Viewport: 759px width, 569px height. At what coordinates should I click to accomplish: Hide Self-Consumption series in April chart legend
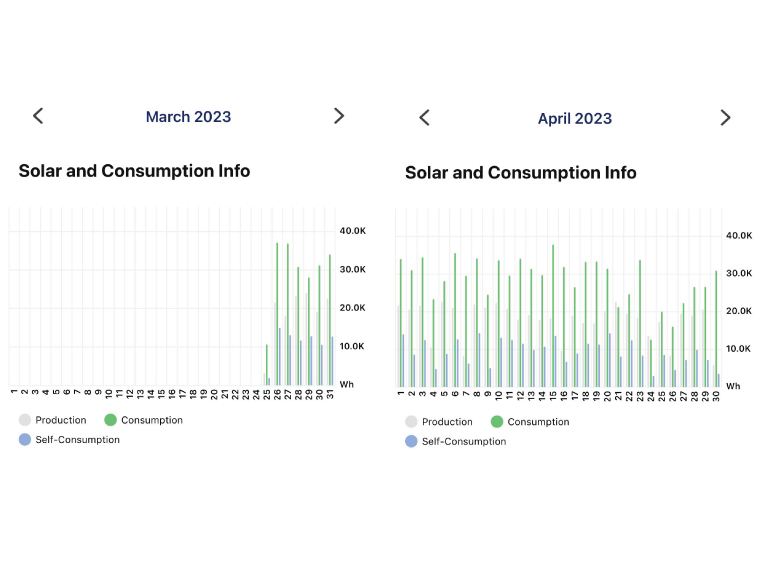click(x=463, y=442)
